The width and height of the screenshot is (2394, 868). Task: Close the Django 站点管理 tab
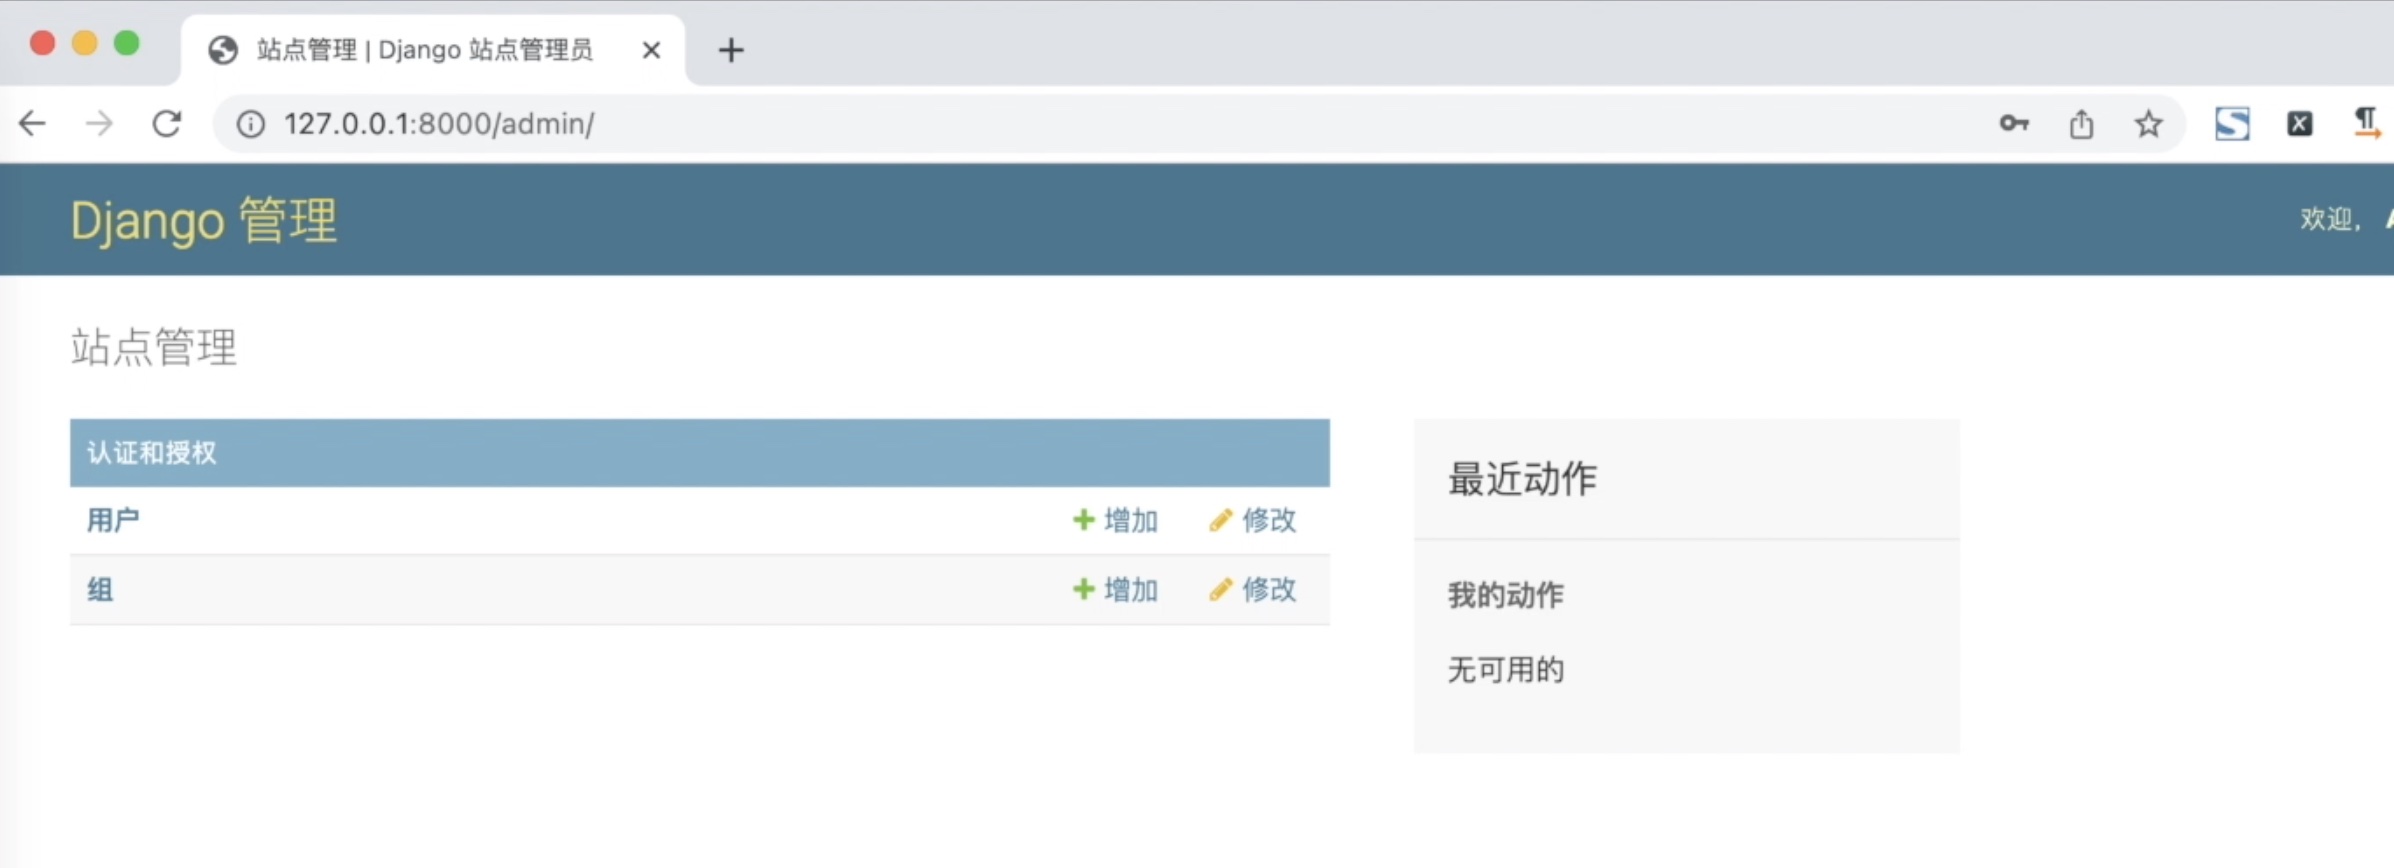tap(651, 50)
